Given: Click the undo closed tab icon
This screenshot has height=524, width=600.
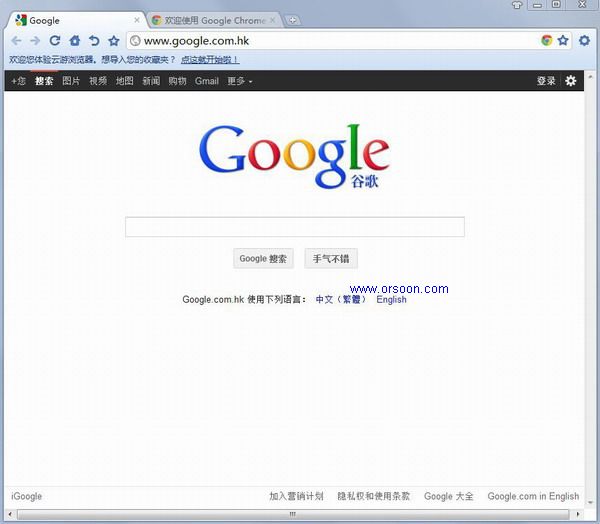Looking at the screenshot, I should pyautogui.click(x=94, y=41).
